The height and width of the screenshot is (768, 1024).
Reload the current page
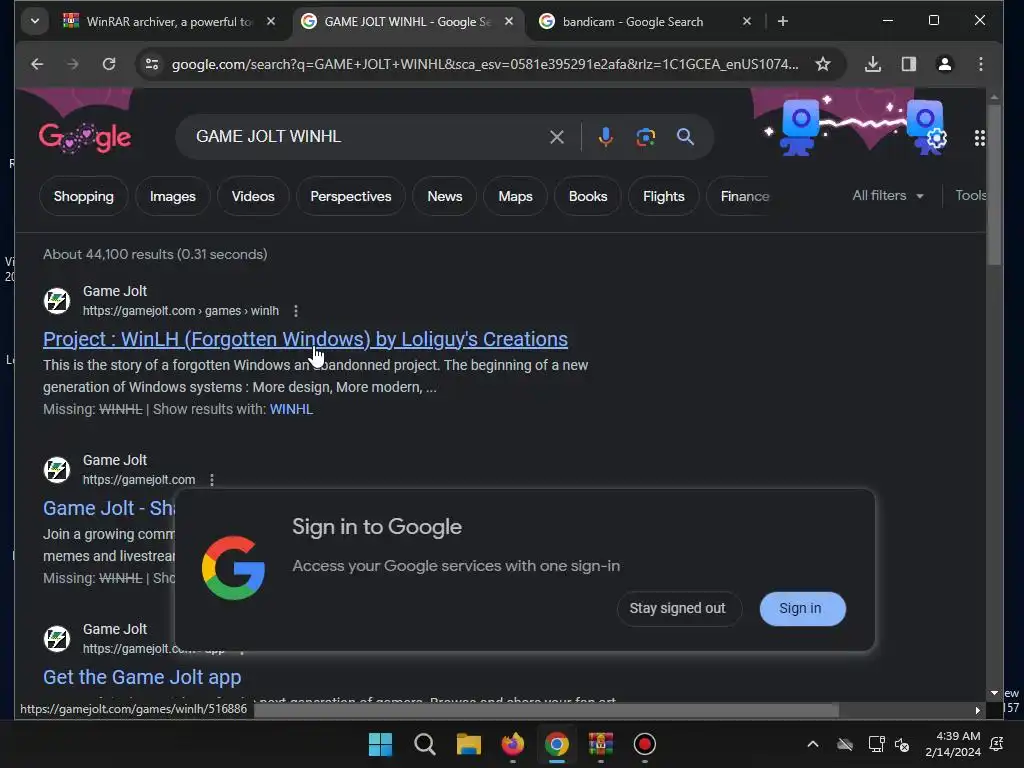coord(109,64)
